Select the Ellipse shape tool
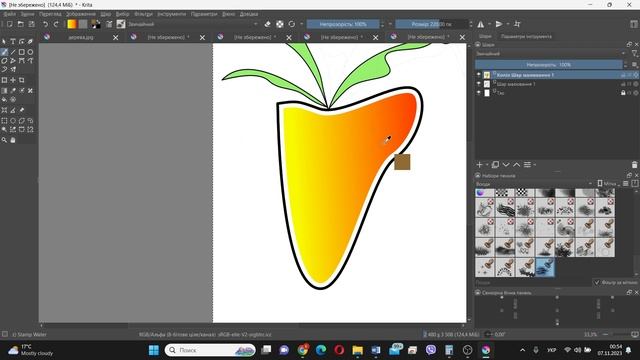Screen dimensions: 640x360 pyautogui.click(x=30, y=52)
